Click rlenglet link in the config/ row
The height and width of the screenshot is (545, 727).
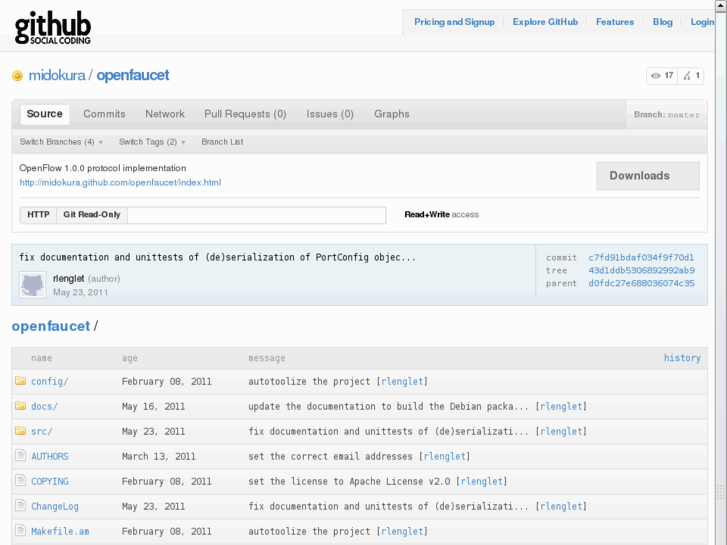tap(402, 381)
